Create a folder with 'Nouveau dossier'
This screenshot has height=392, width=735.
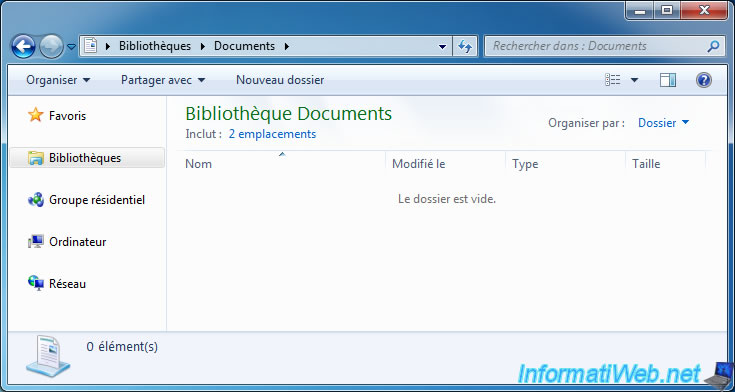click(280, 80)
